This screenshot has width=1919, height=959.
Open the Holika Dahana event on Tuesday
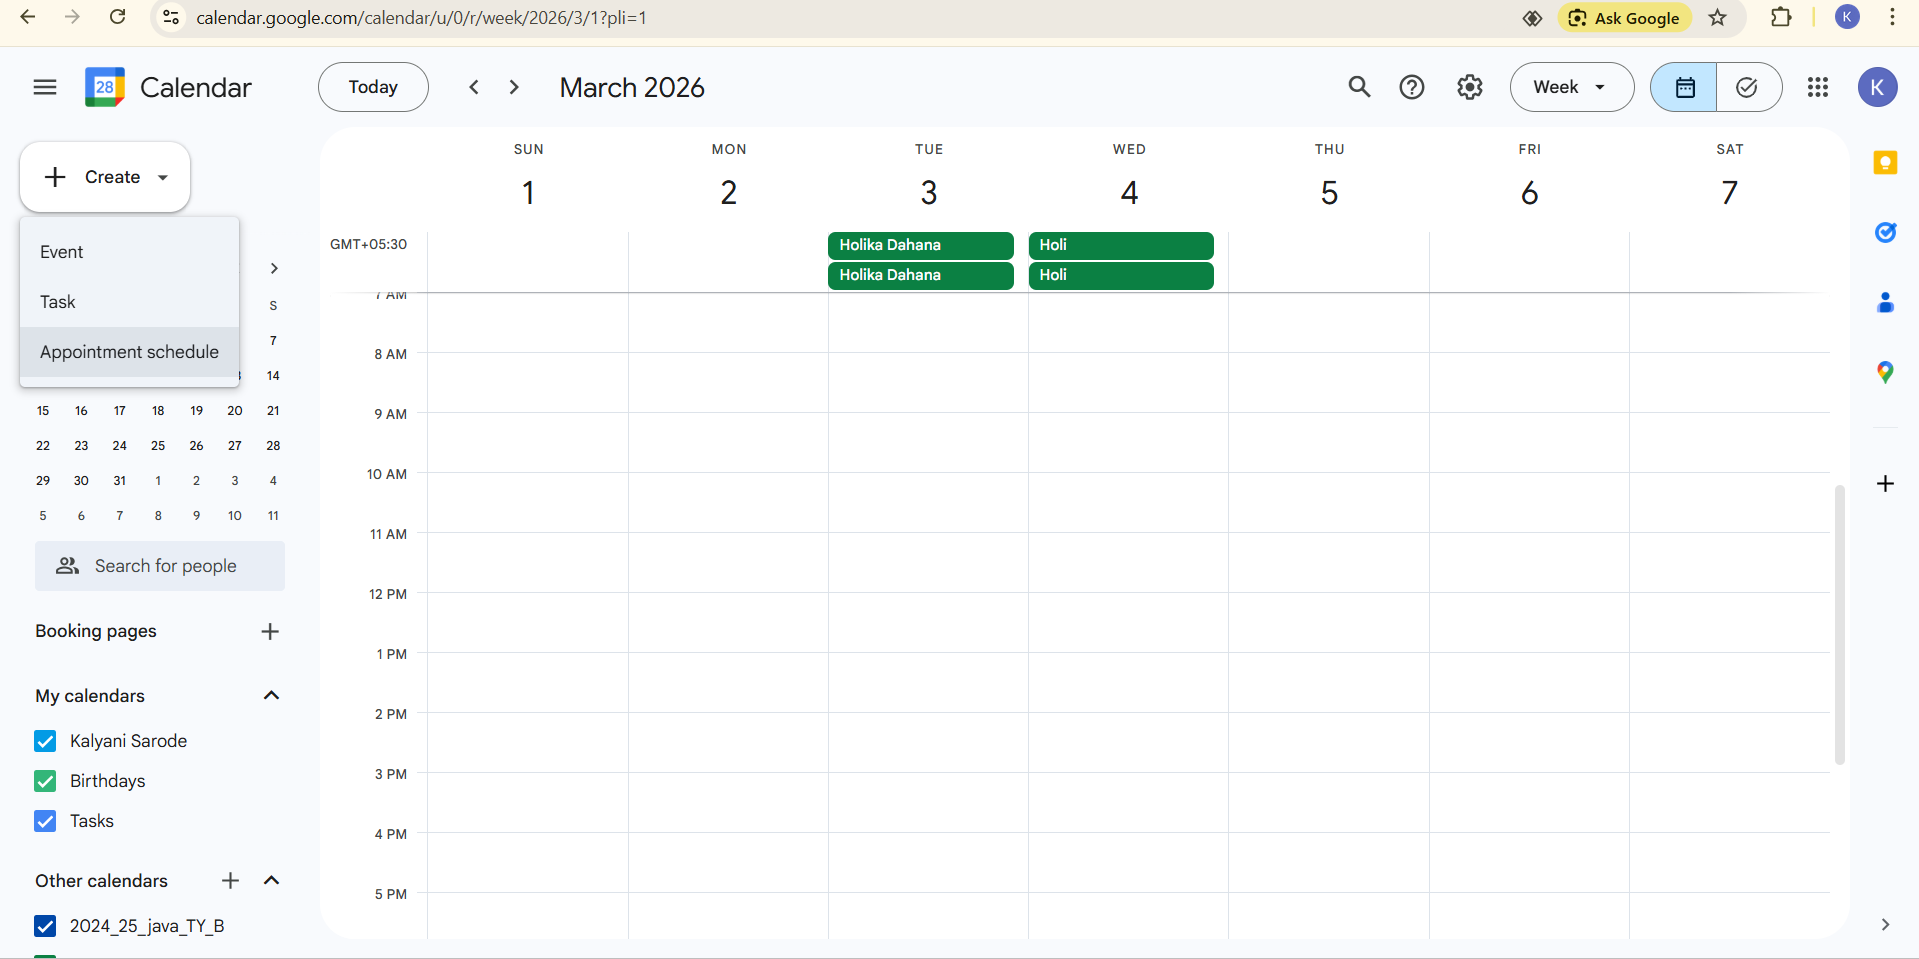(x=920, y=245)
